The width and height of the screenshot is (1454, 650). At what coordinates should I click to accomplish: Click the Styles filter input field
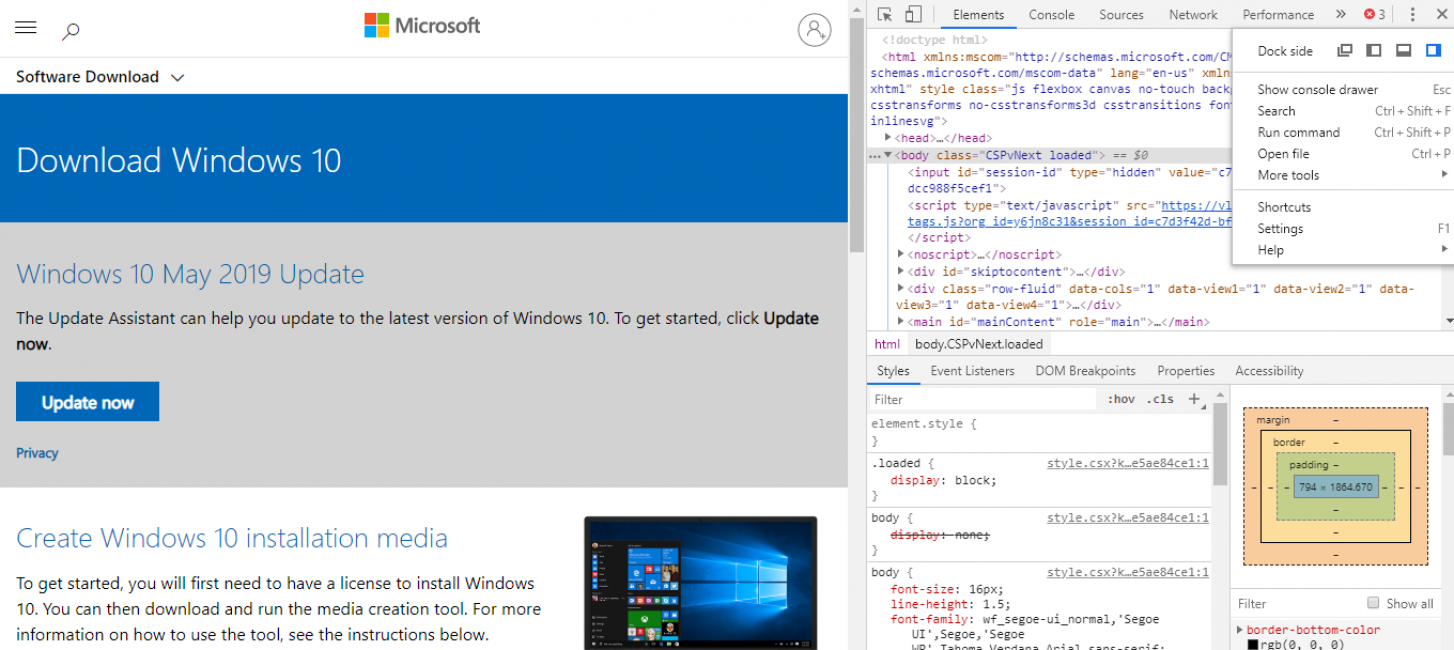tap(980, 399)
